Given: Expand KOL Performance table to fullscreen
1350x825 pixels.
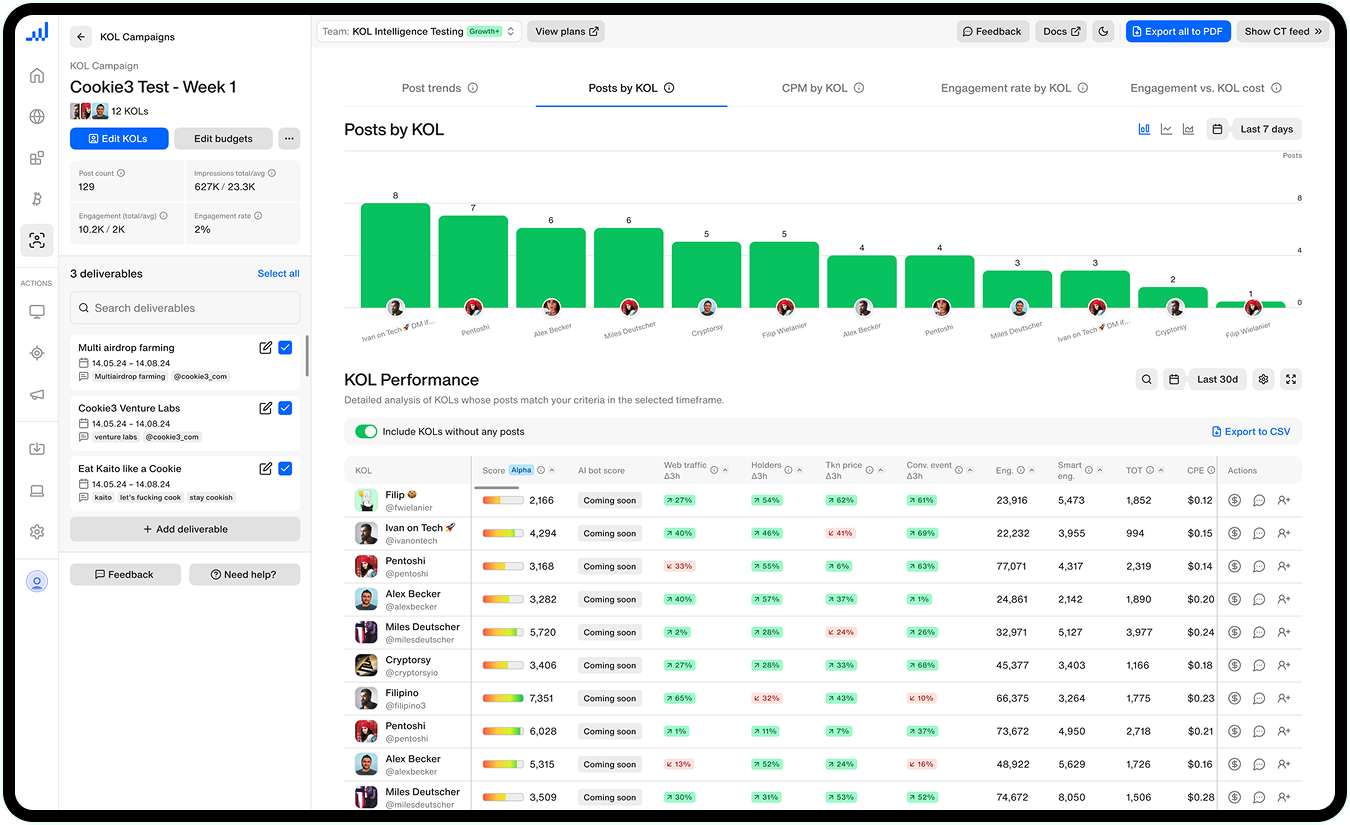Looking at the screenshot, I should click(x=1291, y=379).
